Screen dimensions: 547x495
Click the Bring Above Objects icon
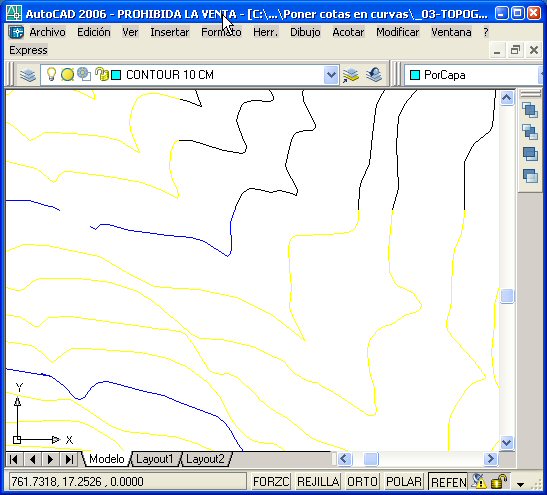[x=530, y=154]
